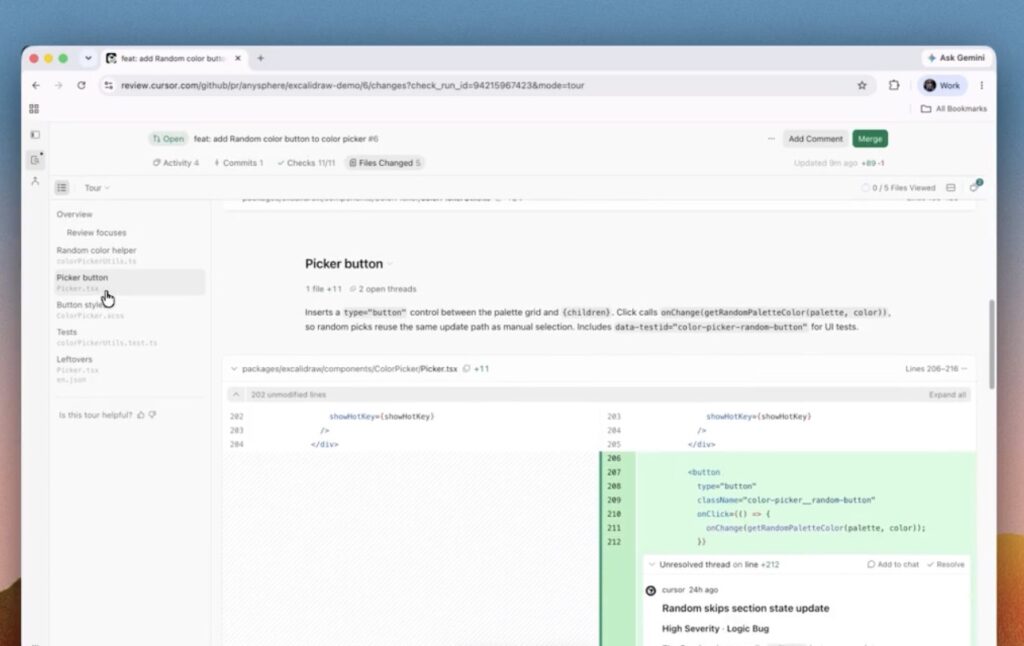Collapse the Unresolved thread chevron
The width and height of the screenshot is (1024, 646).
point(652,564)
